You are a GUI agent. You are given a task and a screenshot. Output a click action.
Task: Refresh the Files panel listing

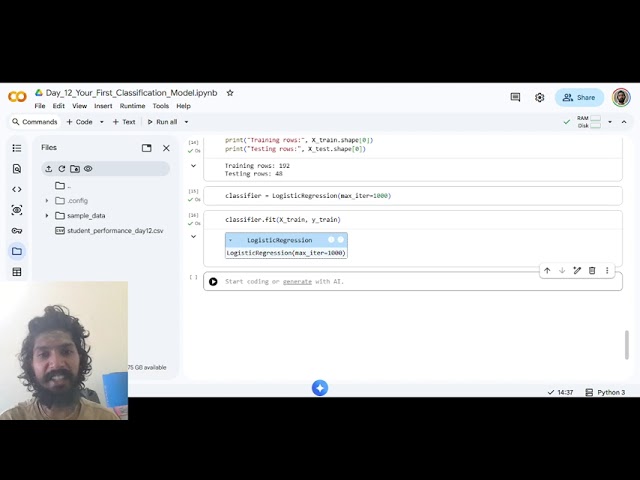[62, 169]
